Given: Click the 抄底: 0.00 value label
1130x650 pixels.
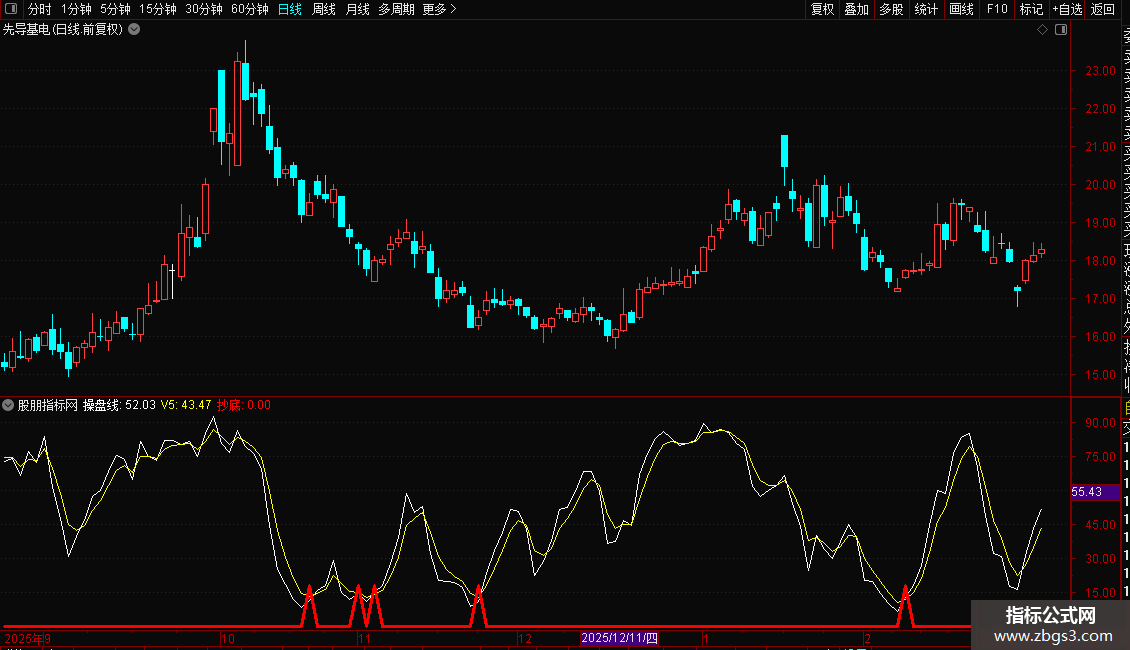Looking at the screenshot, I should pyautogui.click(x=244, y=405).
